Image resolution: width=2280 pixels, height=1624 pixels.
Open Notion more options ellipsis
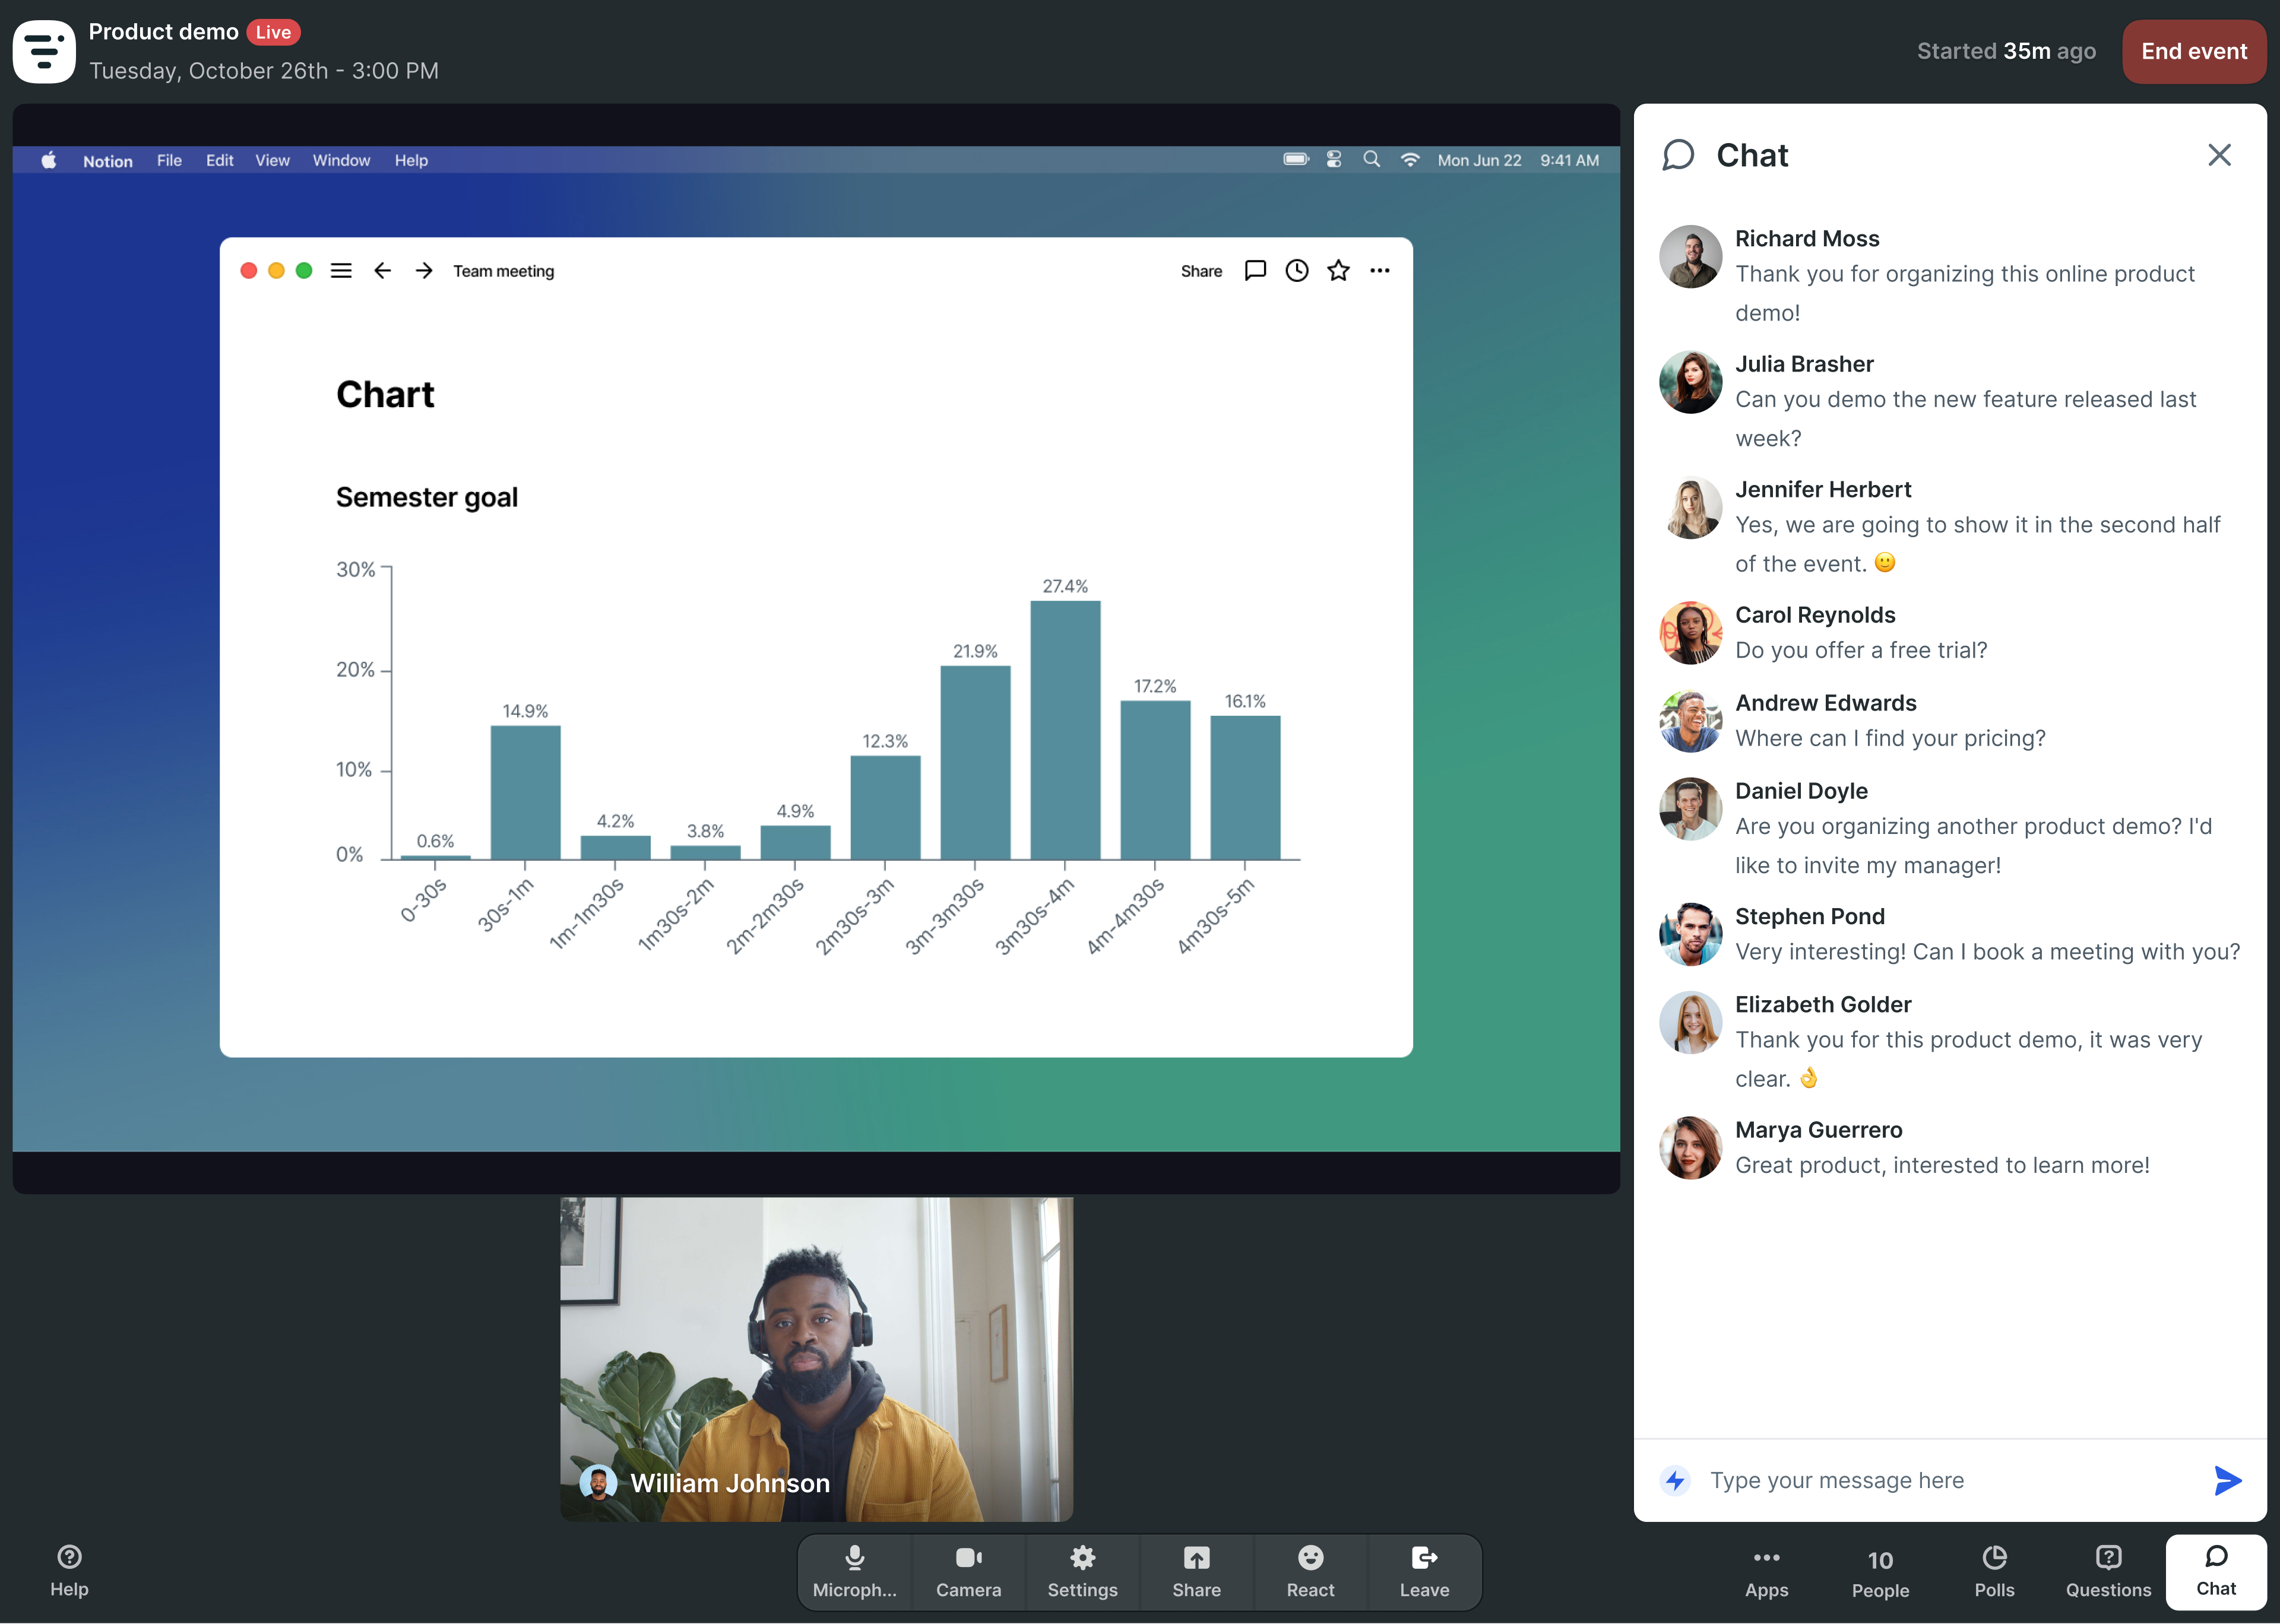(1380, 271)
